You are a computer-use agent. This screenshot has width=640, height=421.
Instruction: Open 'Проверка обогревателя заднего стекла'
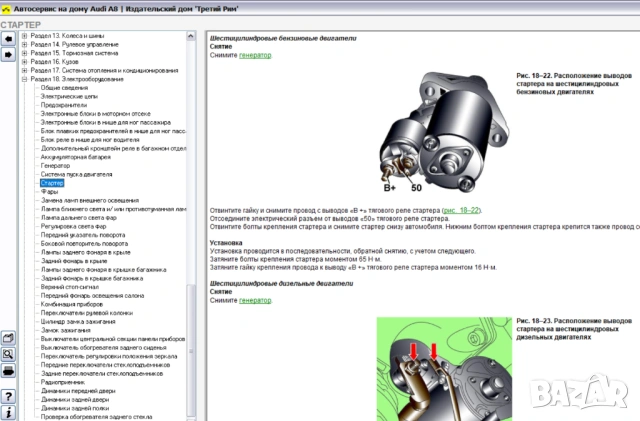point(96,417)
